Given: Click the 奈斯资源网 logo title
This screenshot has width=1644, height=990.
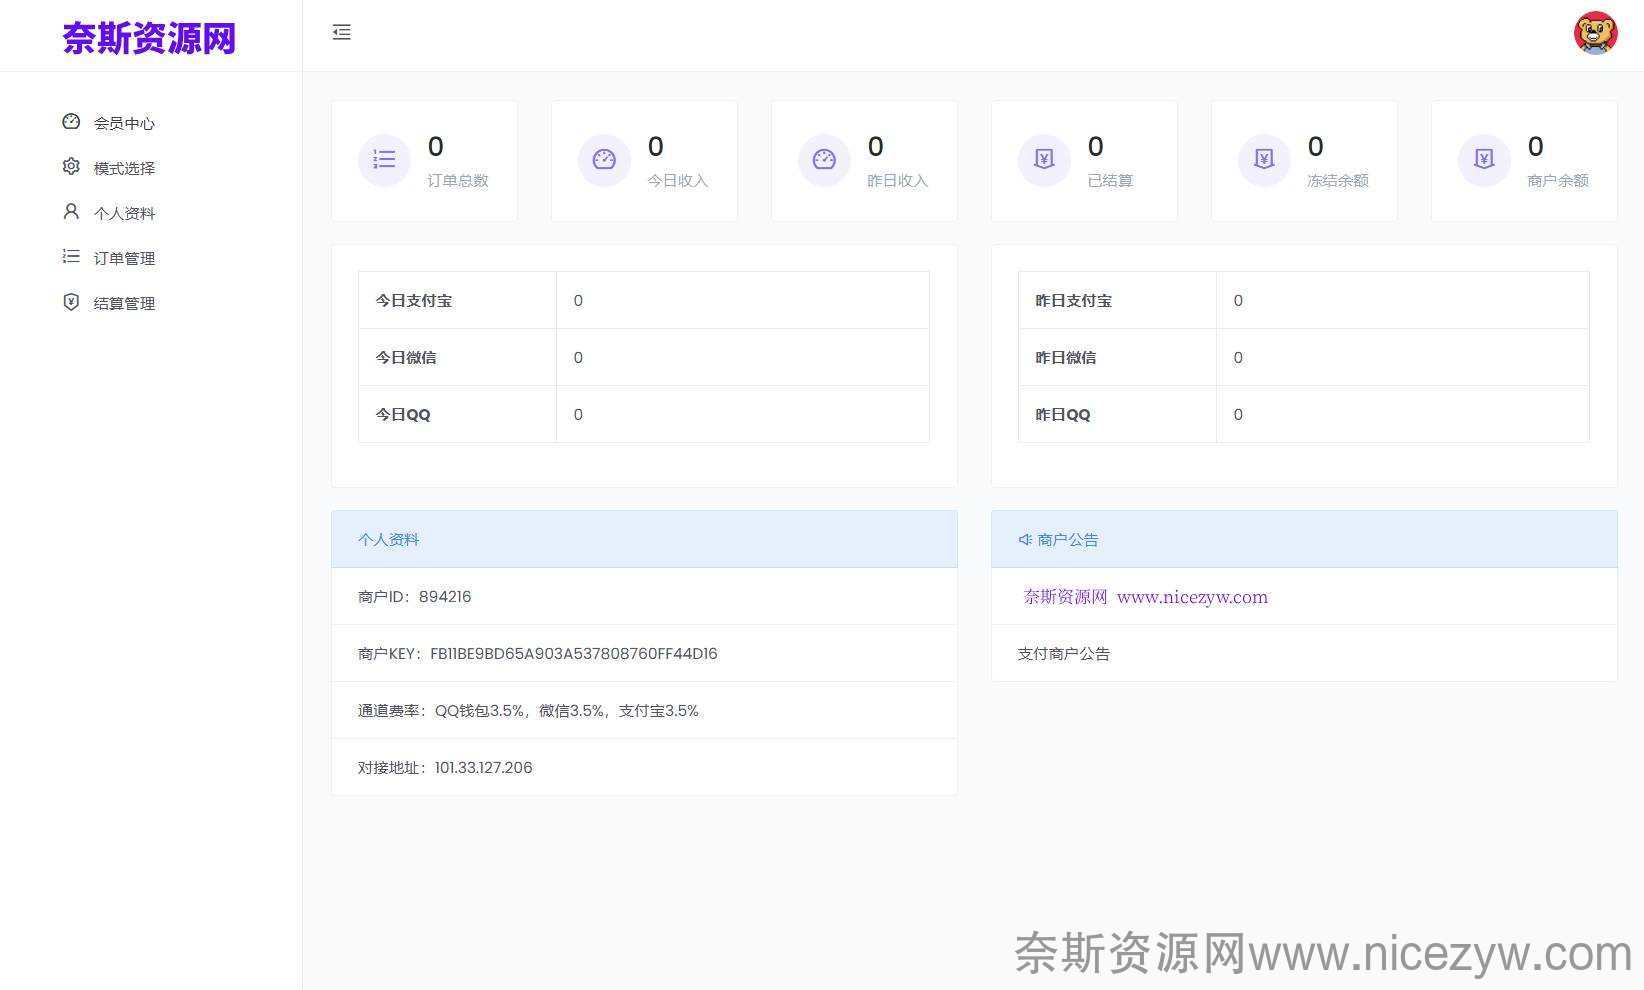Looking at the screenshot, I should [x=149, y=38].
